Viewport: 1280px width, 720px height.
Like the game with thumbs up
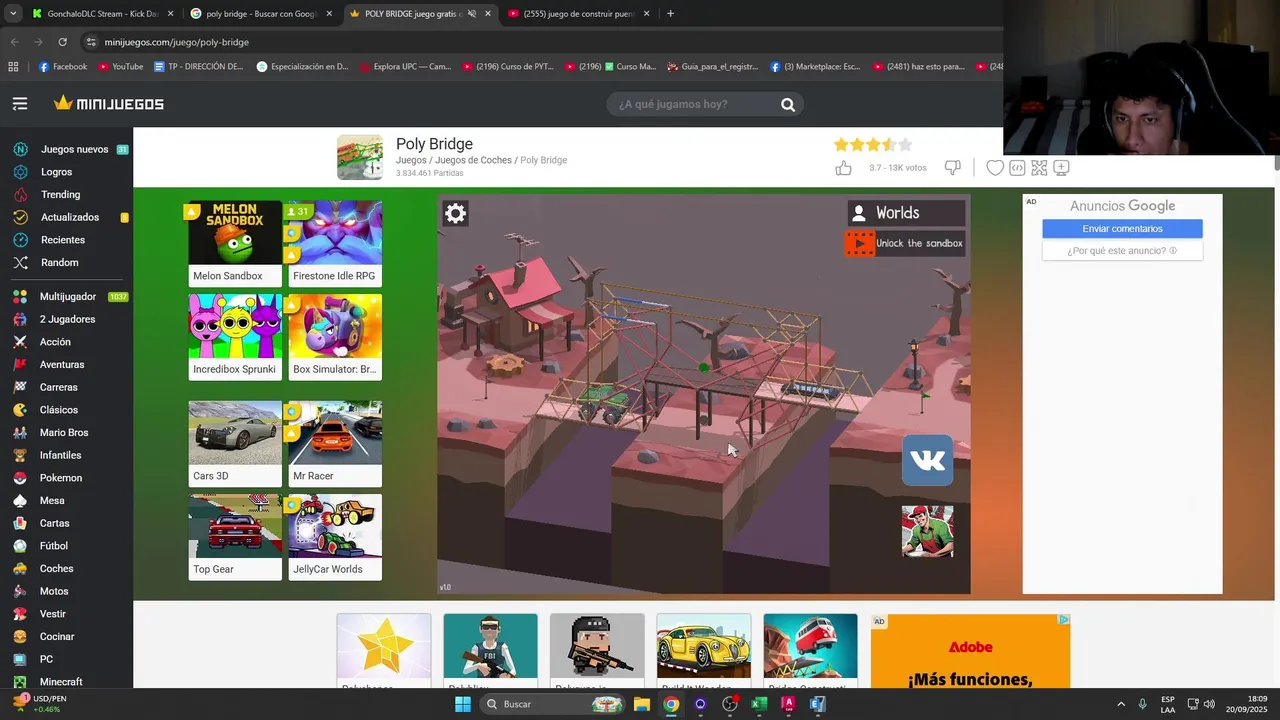[844, 168]
